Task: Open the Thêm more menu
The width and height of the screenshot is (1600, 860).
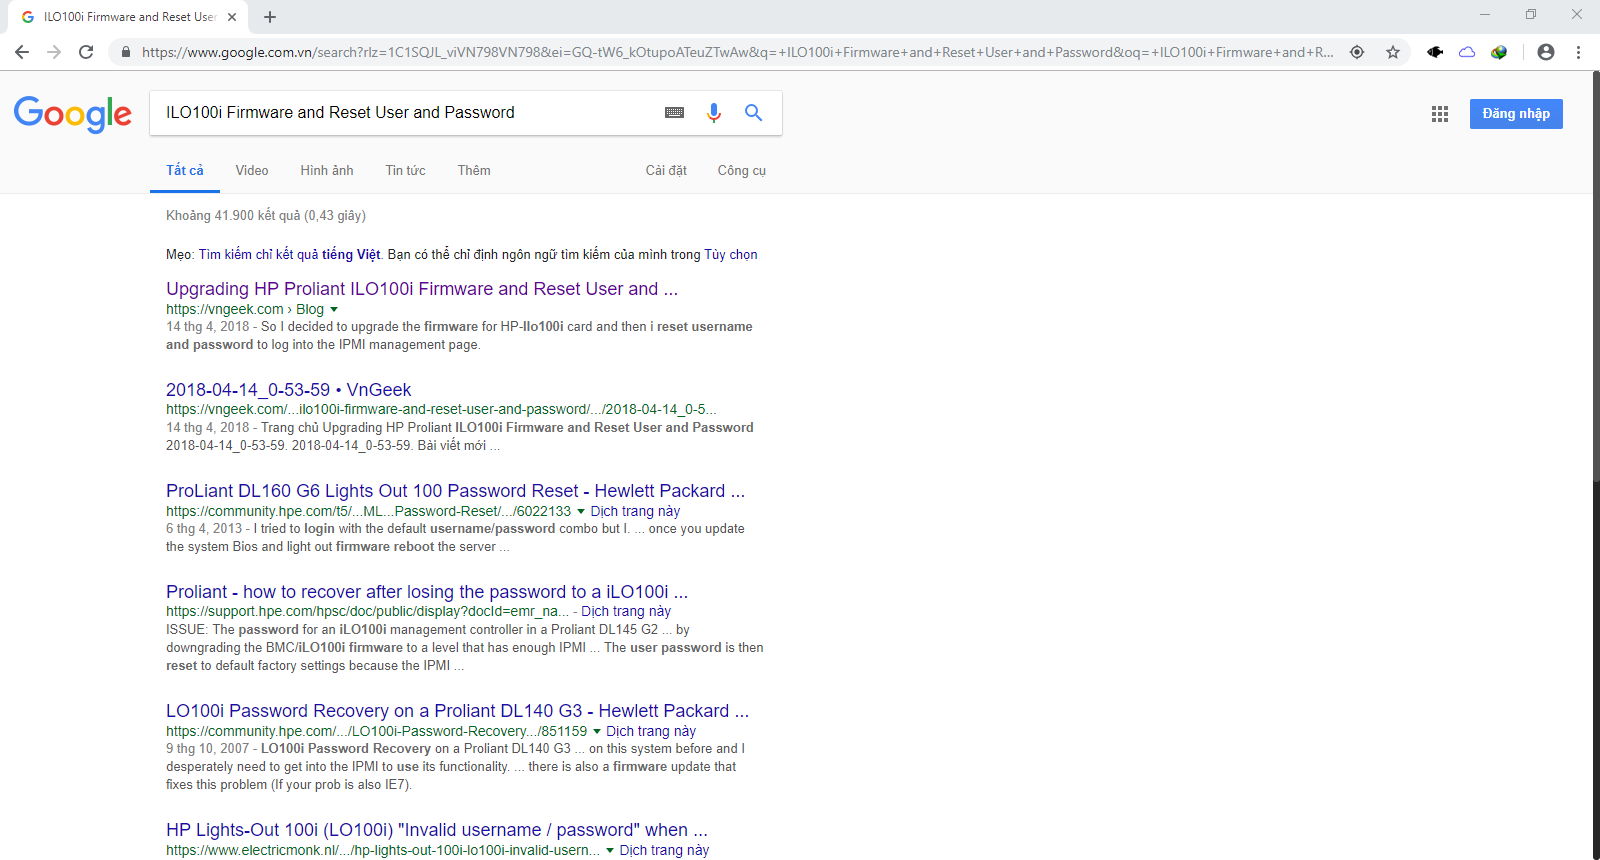Action: click(x=474, y=170)
